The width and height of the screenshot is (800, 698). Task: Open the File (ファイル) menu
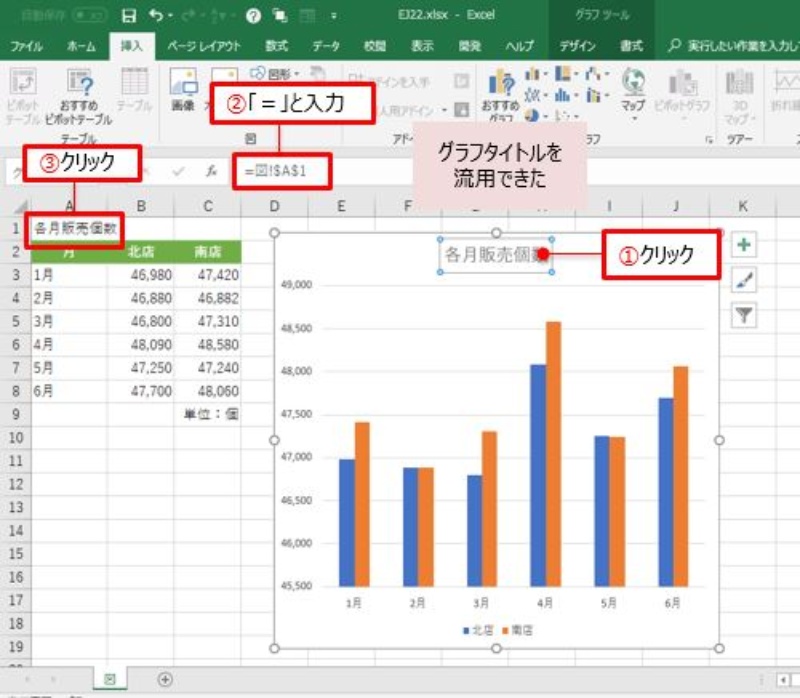26,46
